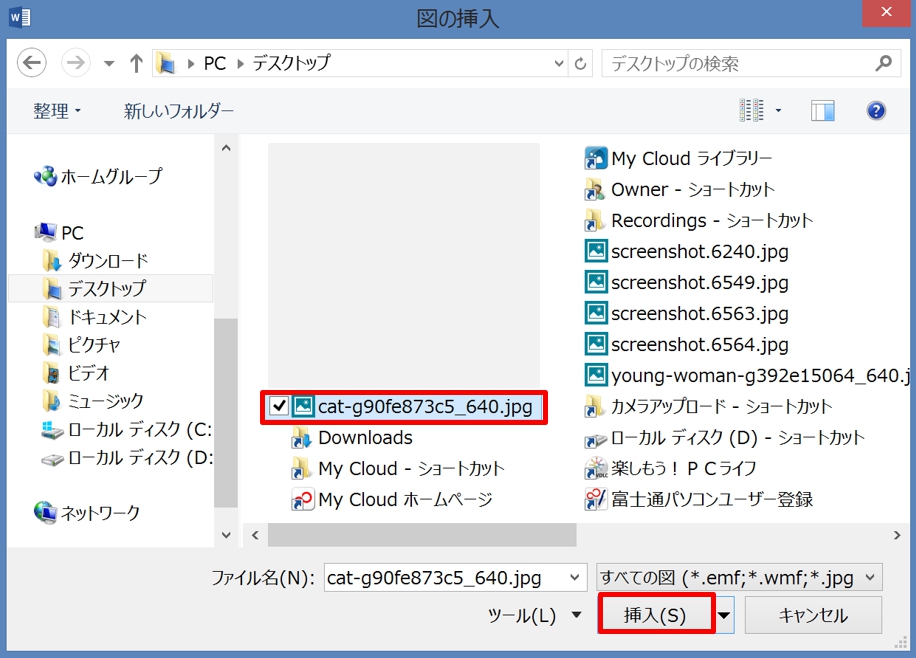Image resolution: width=916 pixels, height=658 pixels.
Task: Click the cat-g90fe873c5_640.jpg image file icon
Action: click(x=303, y=406)
